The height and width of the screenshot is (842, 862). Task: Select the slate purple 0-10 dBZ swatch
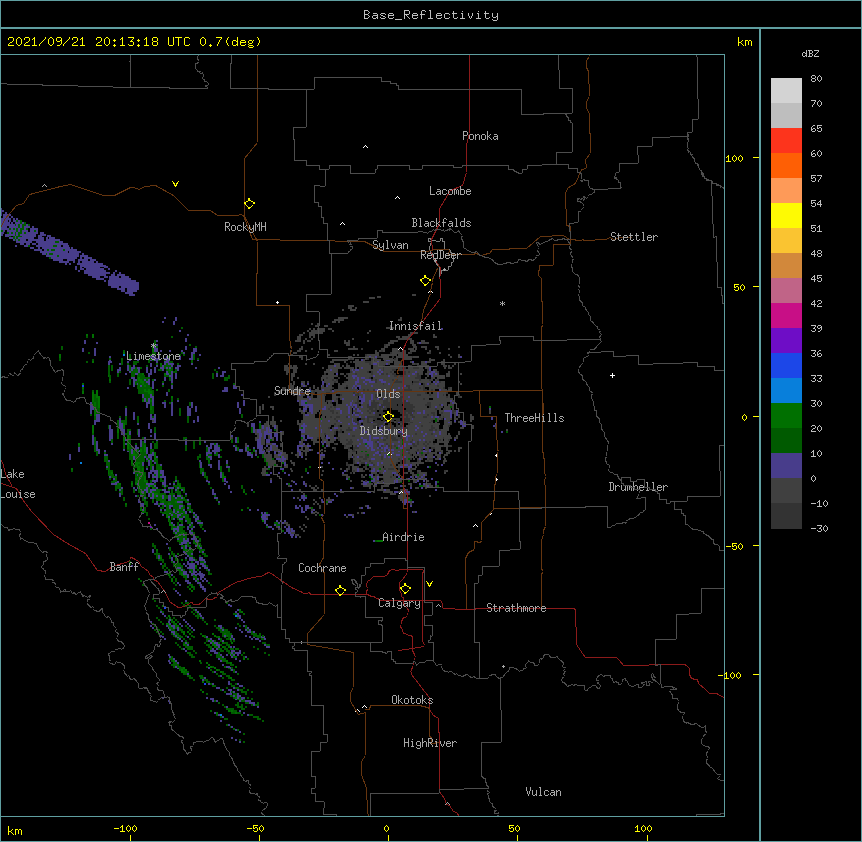786,466
